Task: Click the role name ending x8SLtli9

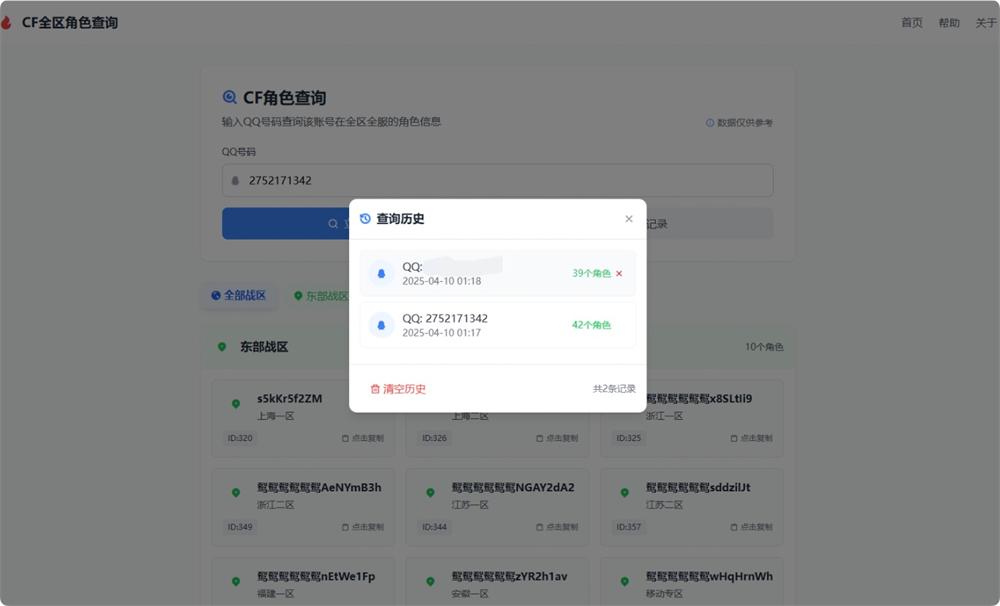Action: tap(699, 399)
